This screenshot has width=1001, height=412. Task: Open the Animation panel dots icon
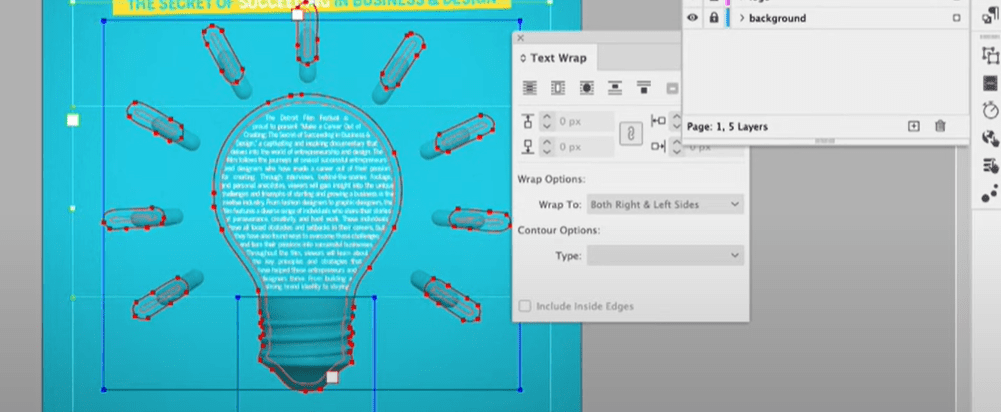pos(990,193)
